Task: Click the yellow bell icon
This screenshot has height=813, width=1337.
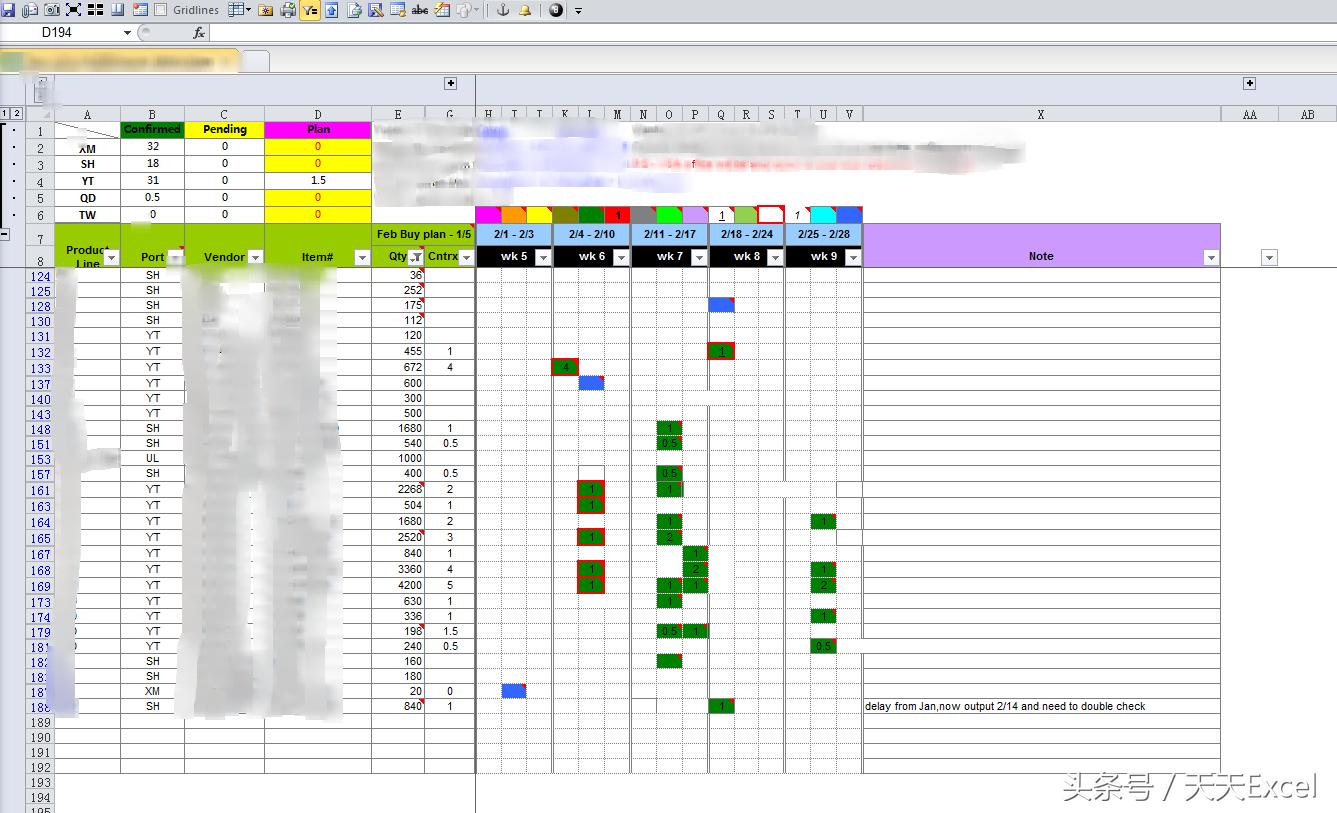Action: [525, 10]
